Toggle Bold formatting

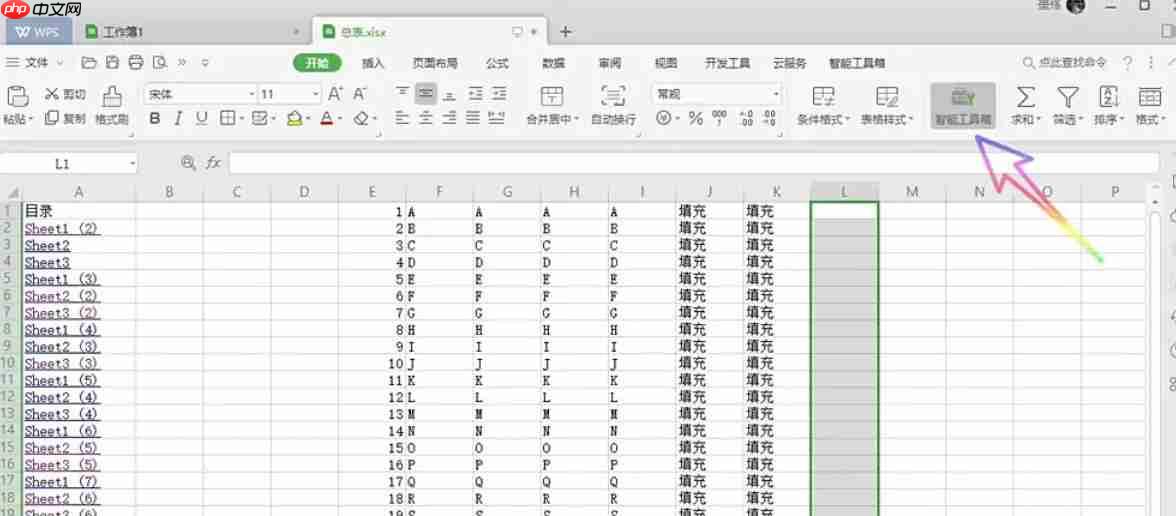click(x=155, y=118)
